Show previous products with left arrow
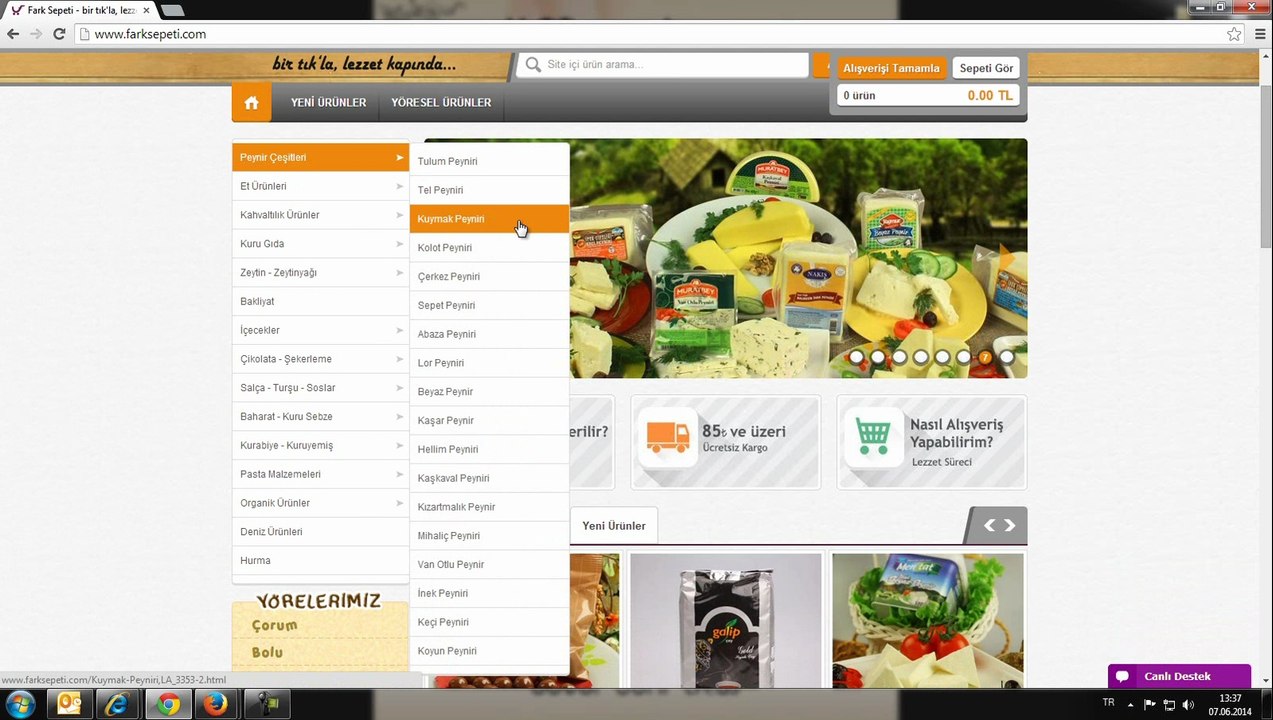1273x720 pixels. coord(989,525)
